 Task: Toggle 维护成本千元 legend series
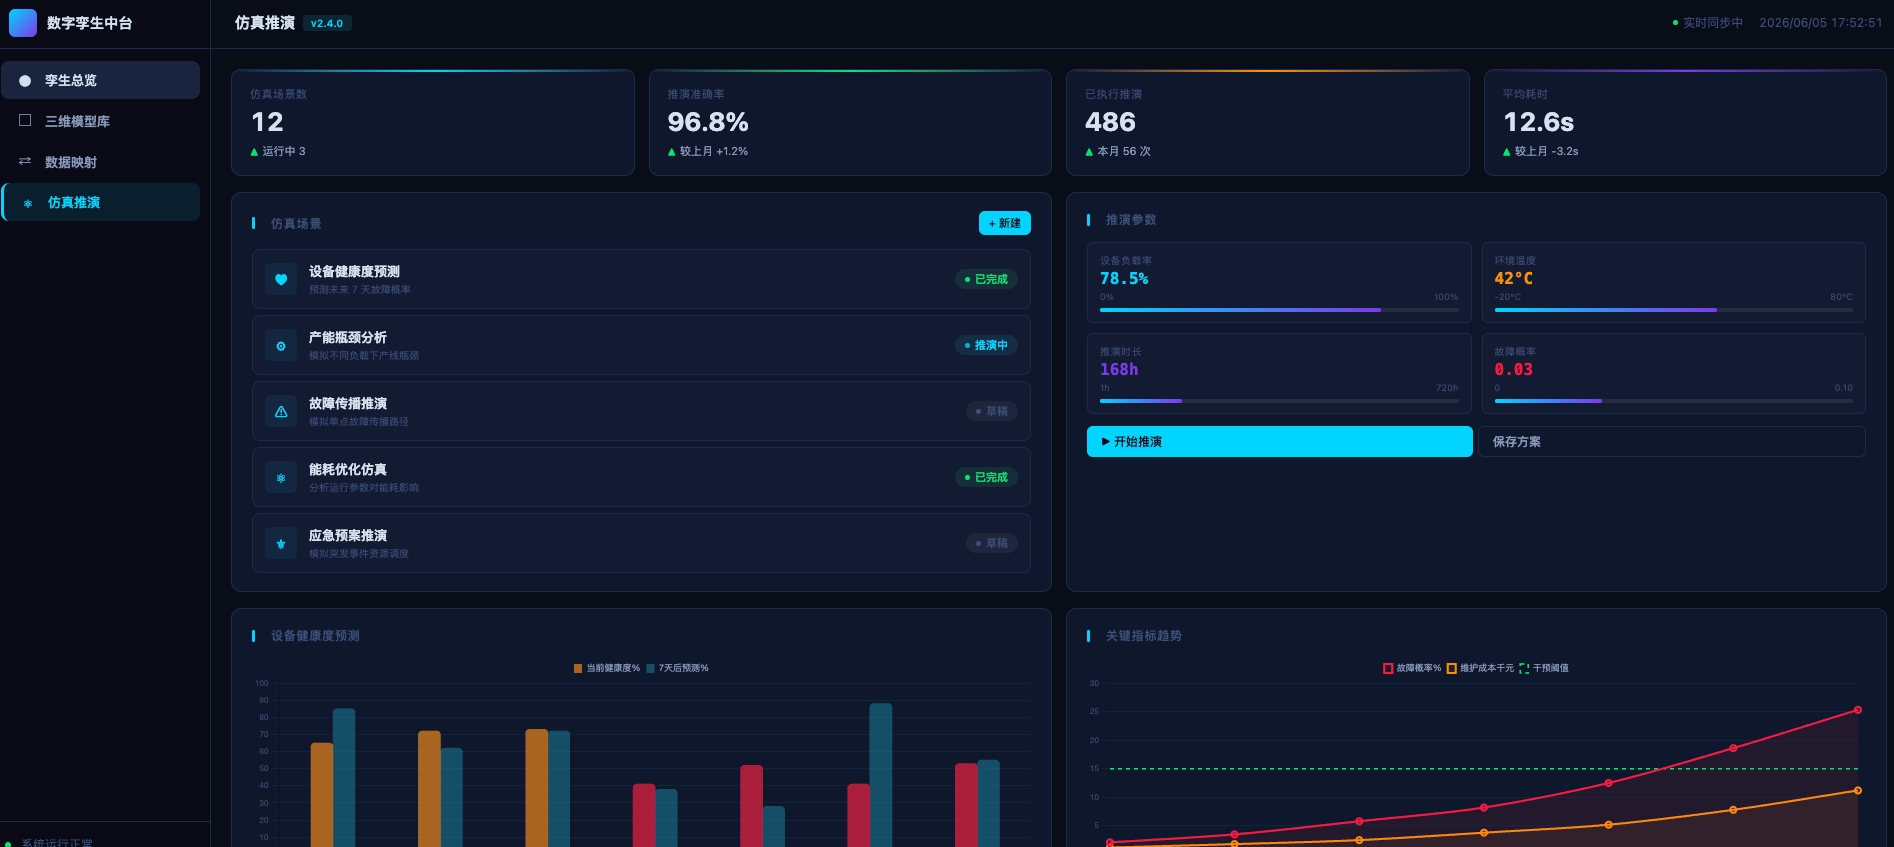1480,668
